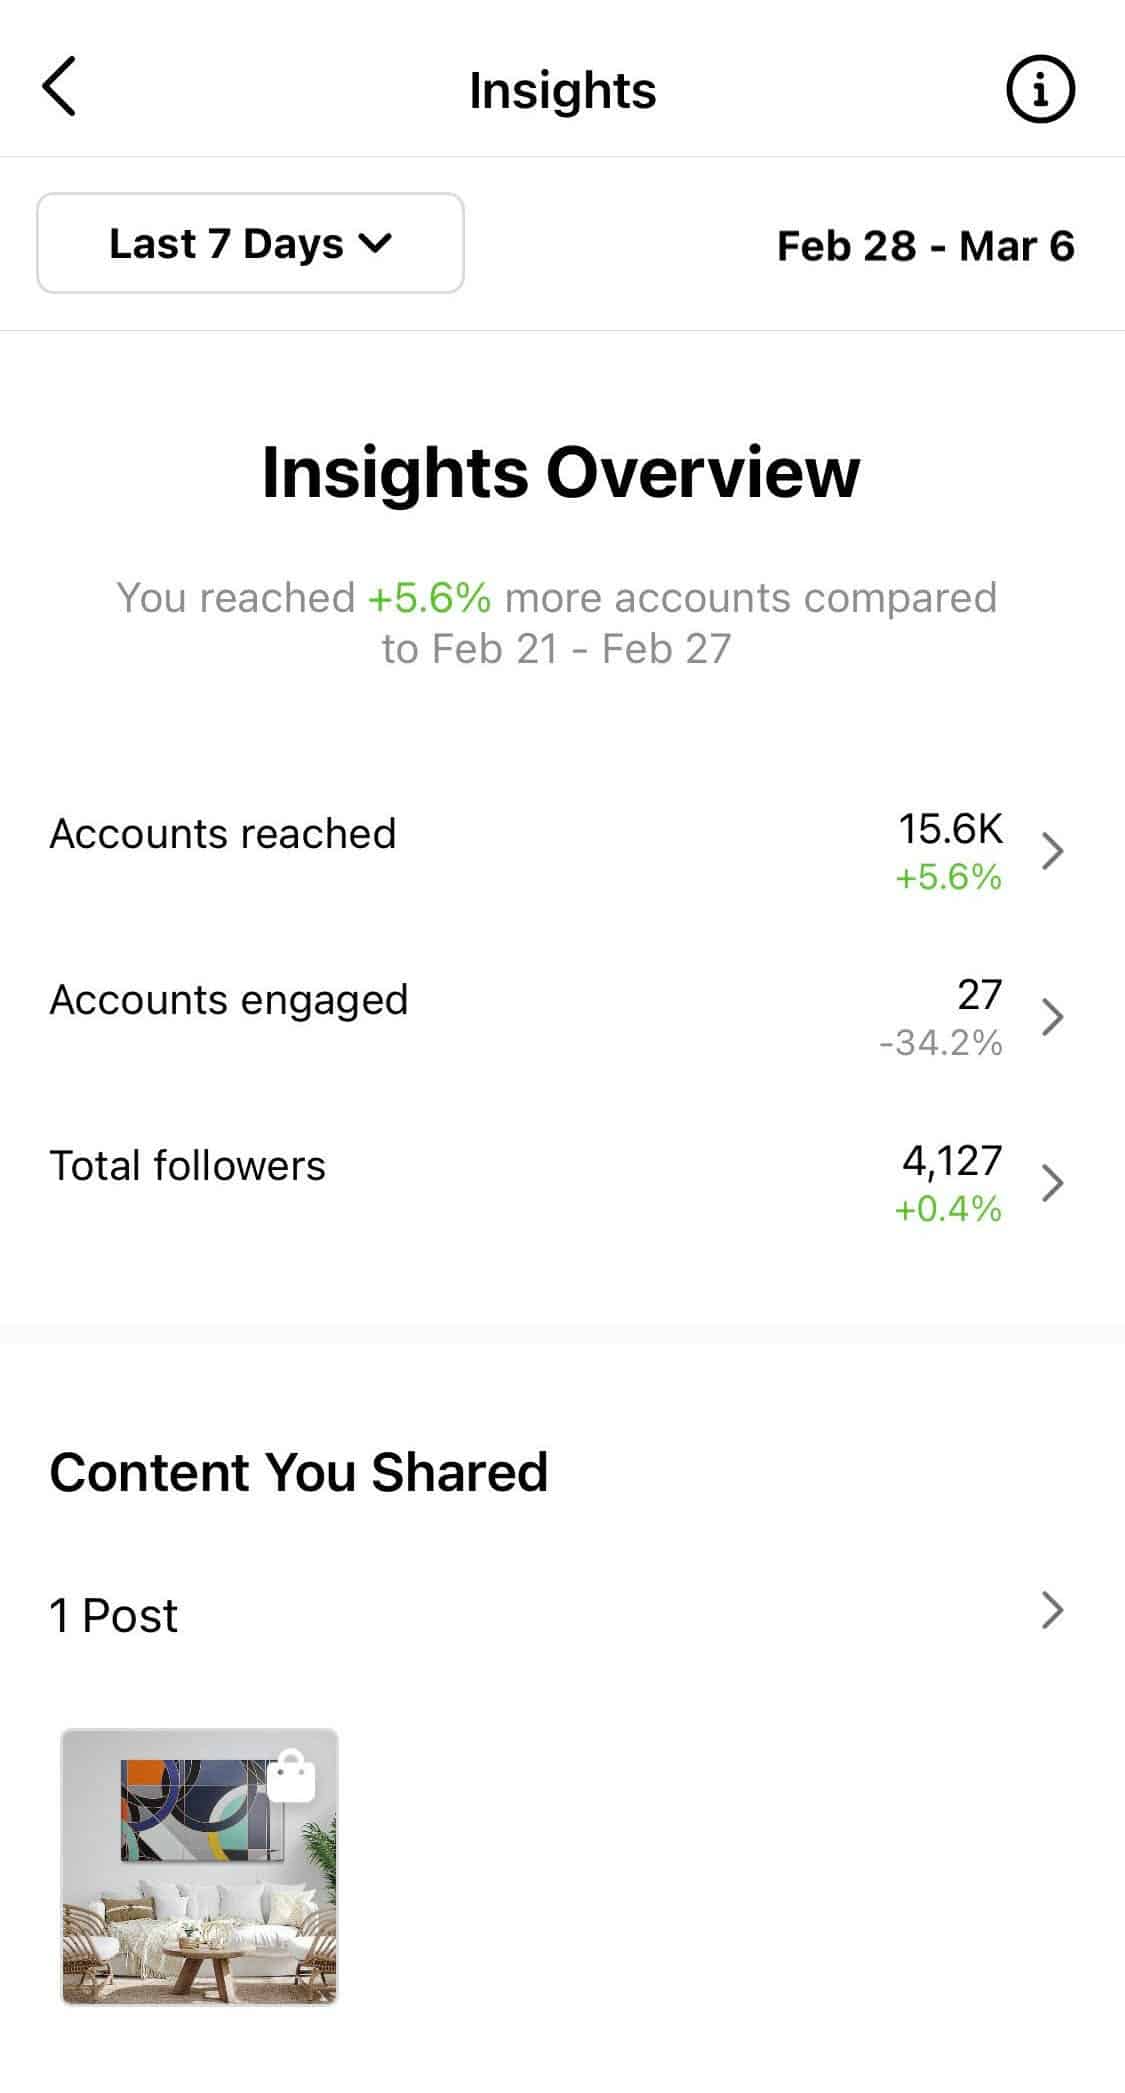
Task: Tap the back arrow in the header
Action: [x=60, y=87]
